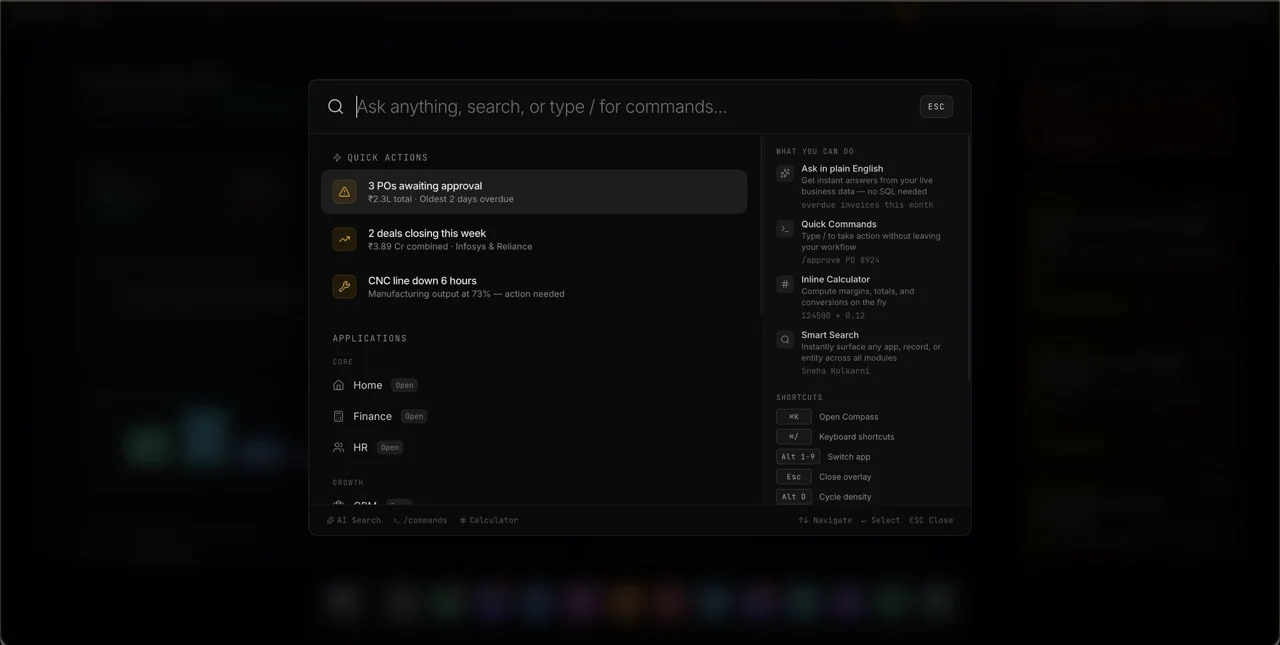The height and width of the screenshot is (645, 1280).
Task: Click the trending icon for deals closing
Action: pyautogui.click(x=344, y=239)
